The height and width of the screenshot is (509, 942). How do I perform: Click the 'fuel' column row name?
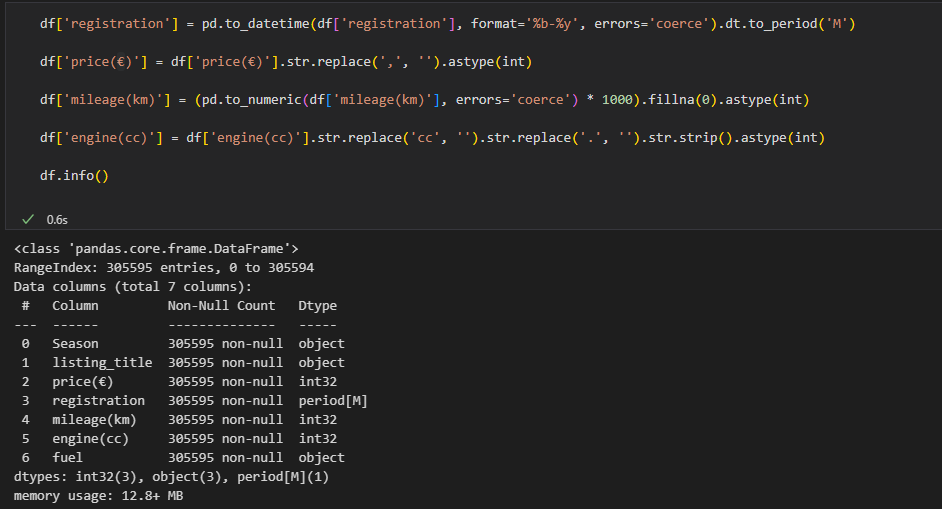67,458
